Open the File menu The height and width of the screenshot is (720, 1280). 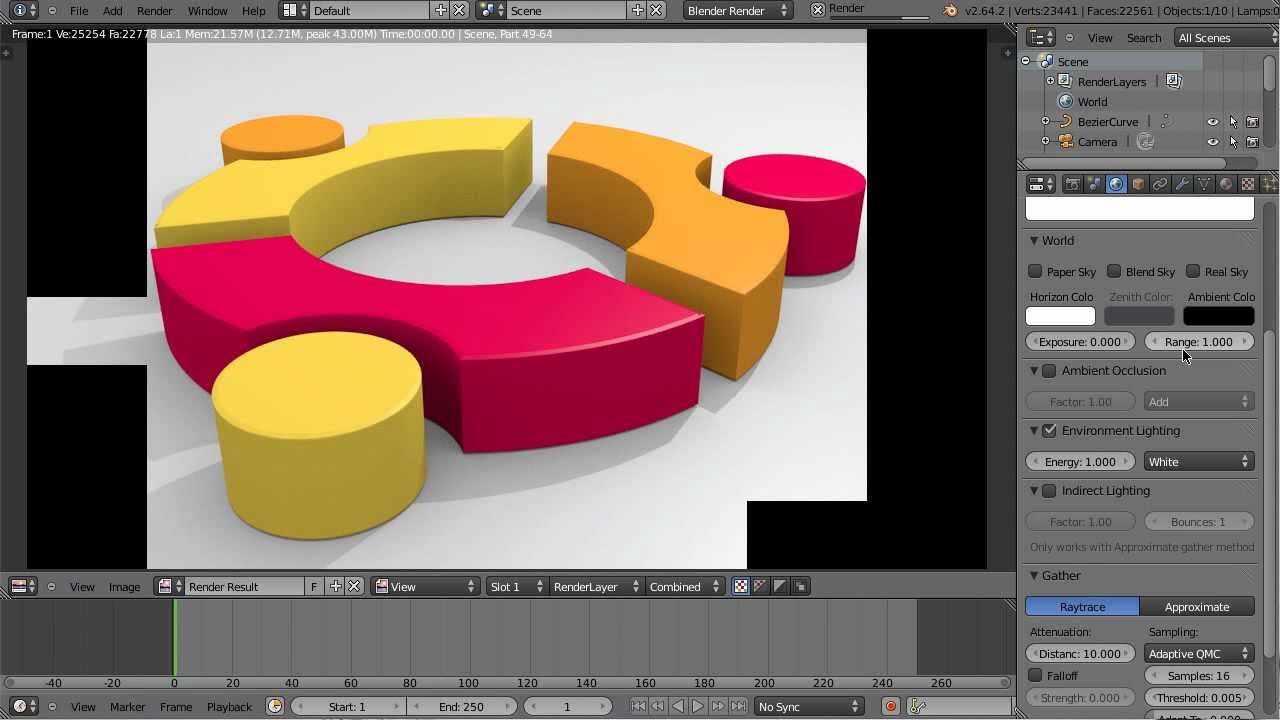point(79,10)
